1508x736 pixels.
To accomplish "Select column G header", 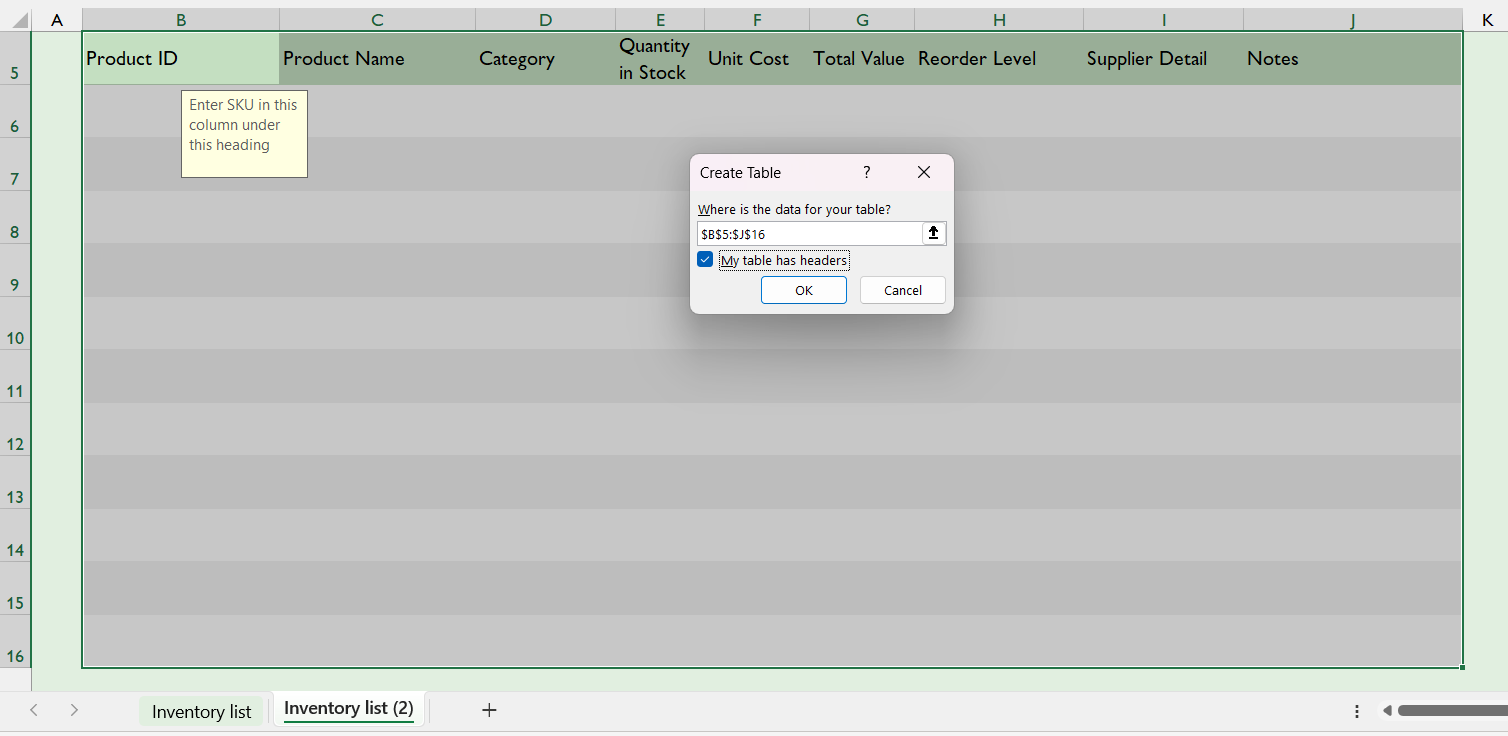I will [x=862, y=19].
